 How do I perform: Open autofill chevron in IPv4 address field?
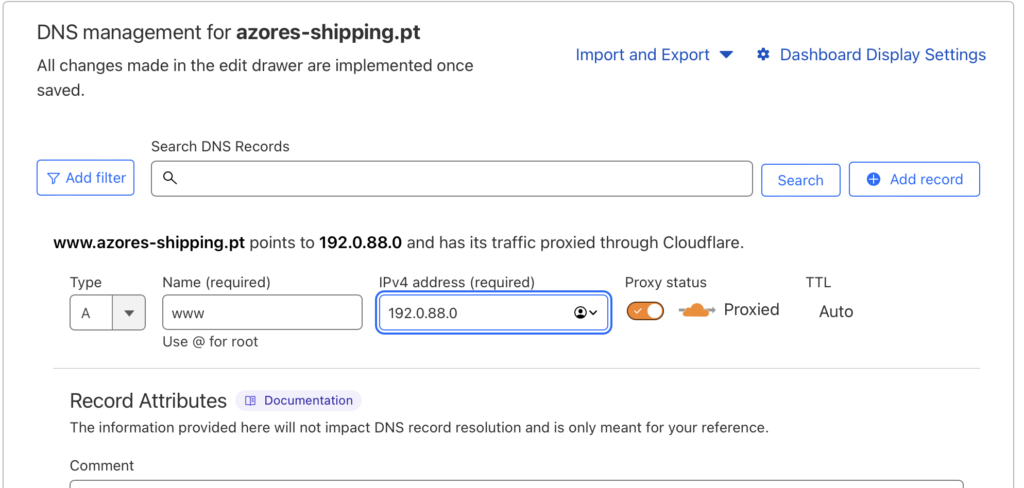(x=594, y=313)
